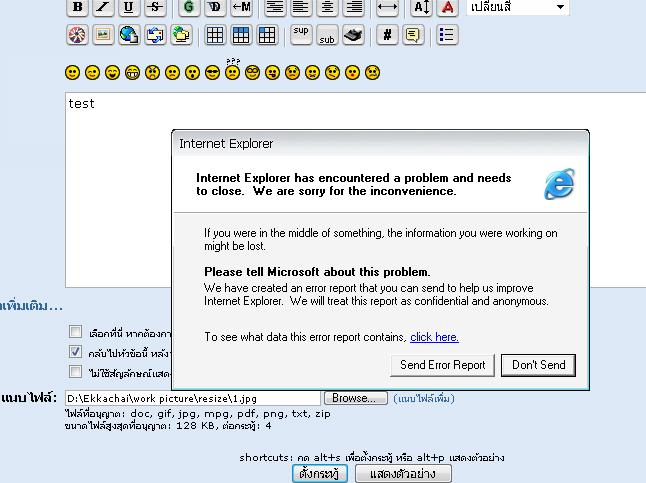Insert teletype typewriter icon

353,35
